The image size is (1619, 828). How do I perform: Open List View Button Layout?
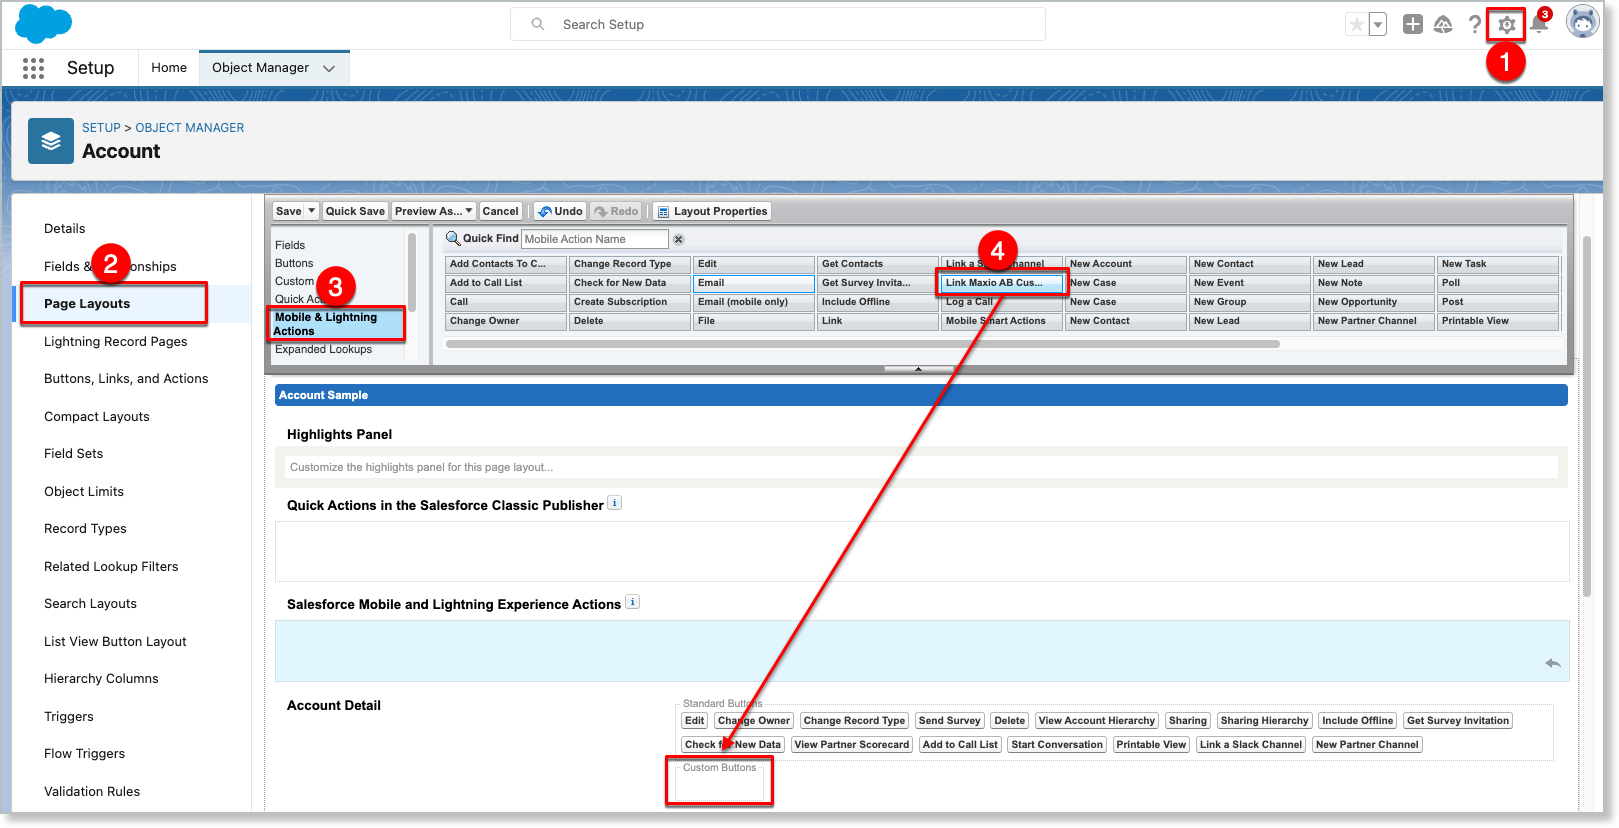115,642
